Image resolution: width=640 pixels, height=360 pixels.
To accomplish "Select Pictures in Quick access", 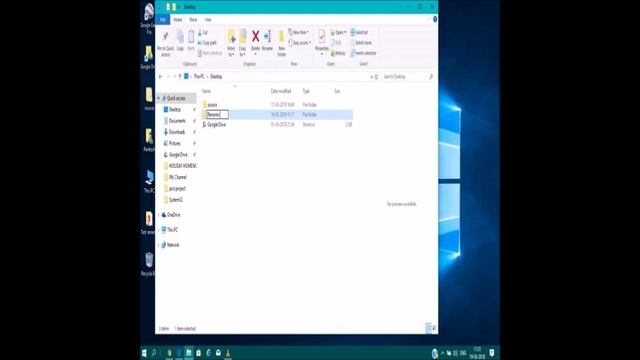I will tap(175, 143).
